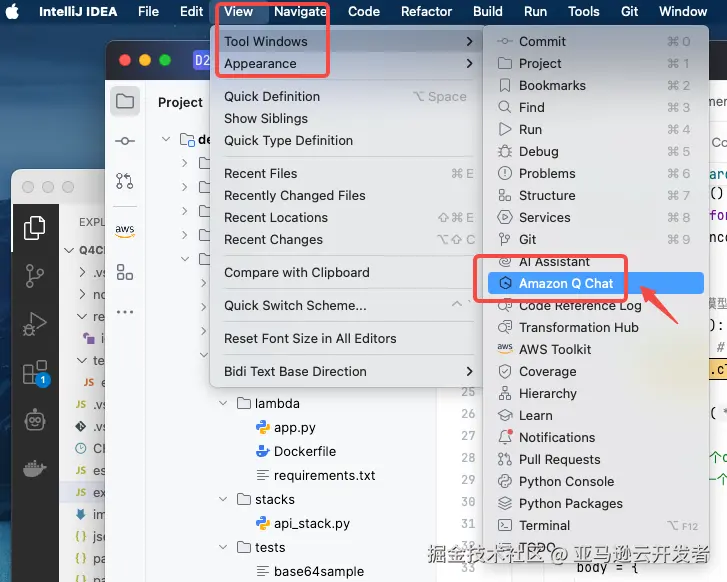Expand the Bidi Text Base Direction submenu arrow
This screenshot has width=727, height=582.
pos(469,371)
